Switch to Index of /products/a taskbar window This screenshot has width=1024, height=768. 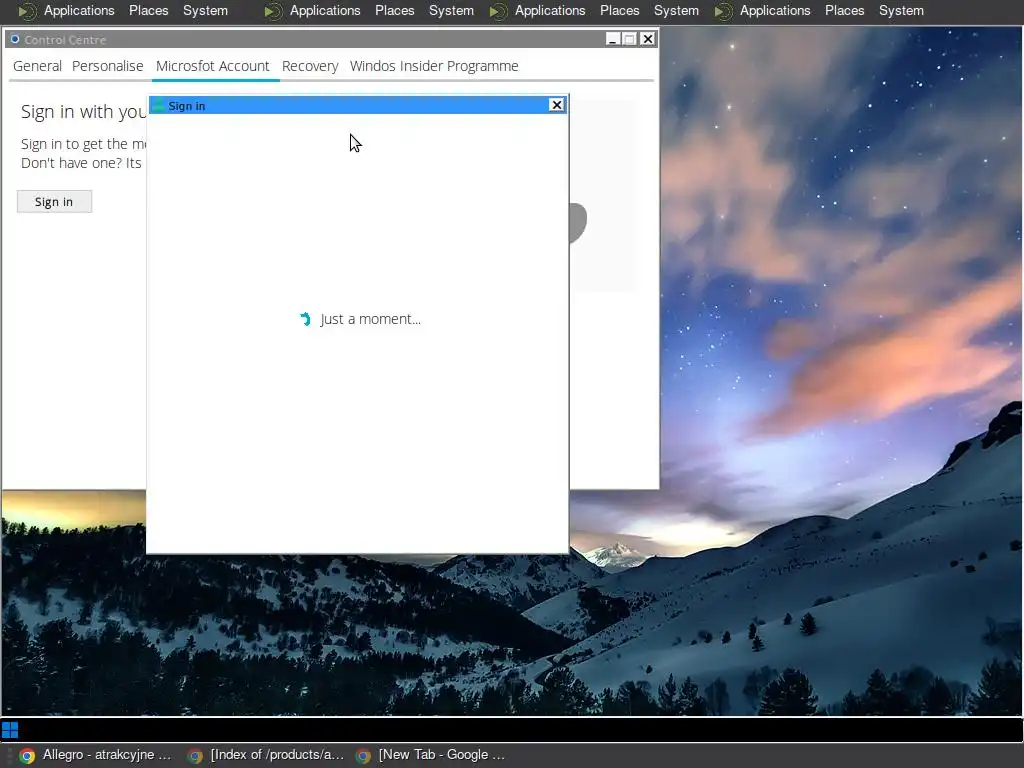pos(264,755)
